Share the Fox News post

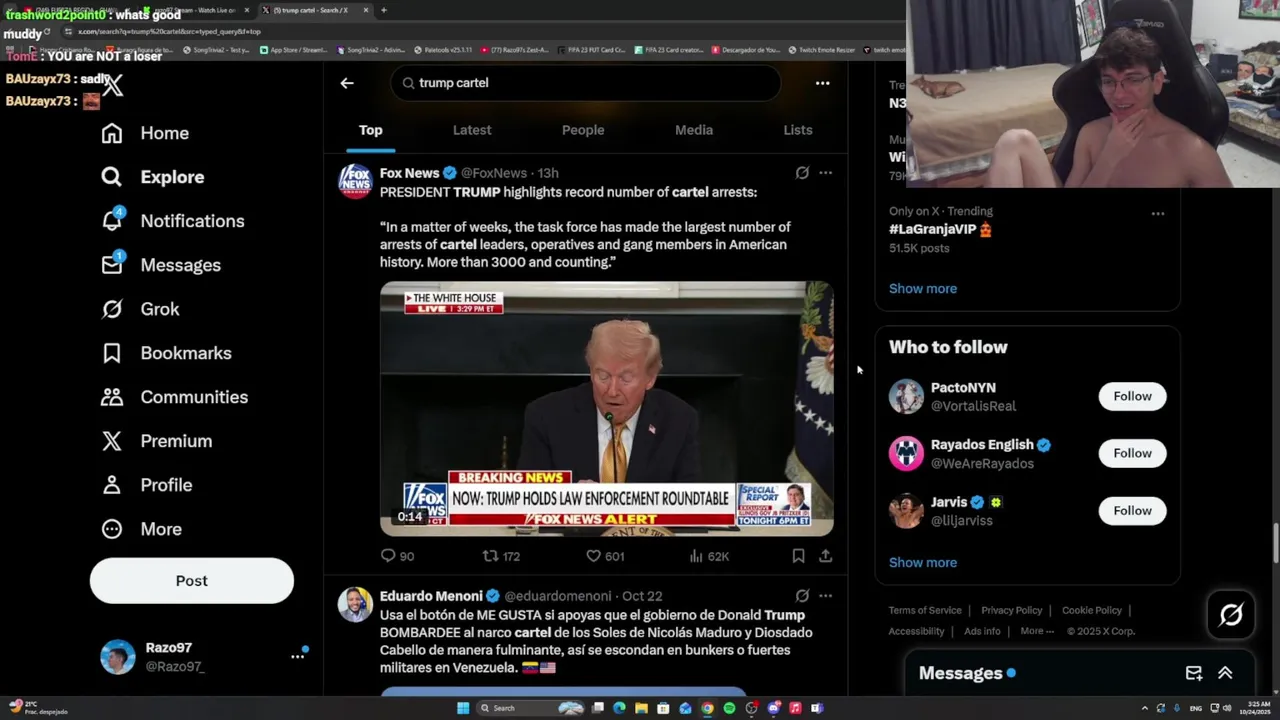coord(825,556)
